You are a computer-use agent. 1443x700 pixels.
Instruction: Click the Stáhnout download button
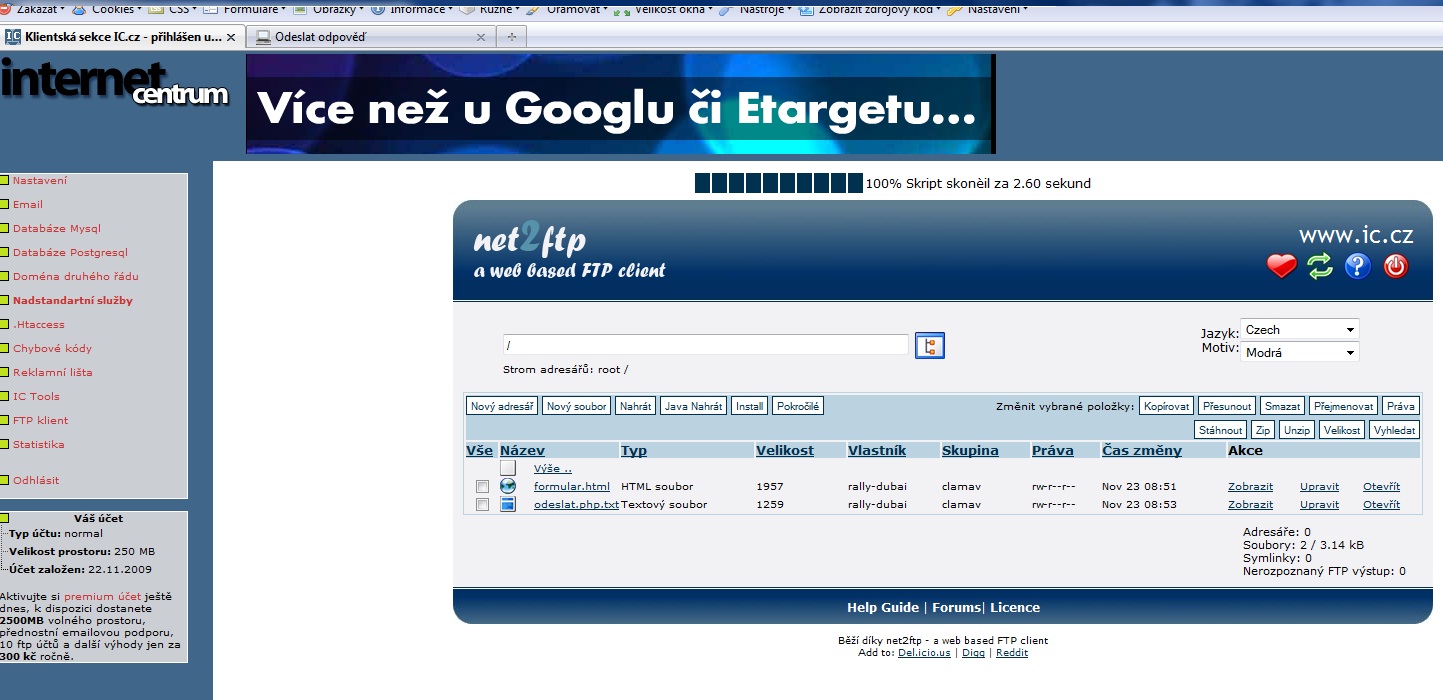point(1221,430)
